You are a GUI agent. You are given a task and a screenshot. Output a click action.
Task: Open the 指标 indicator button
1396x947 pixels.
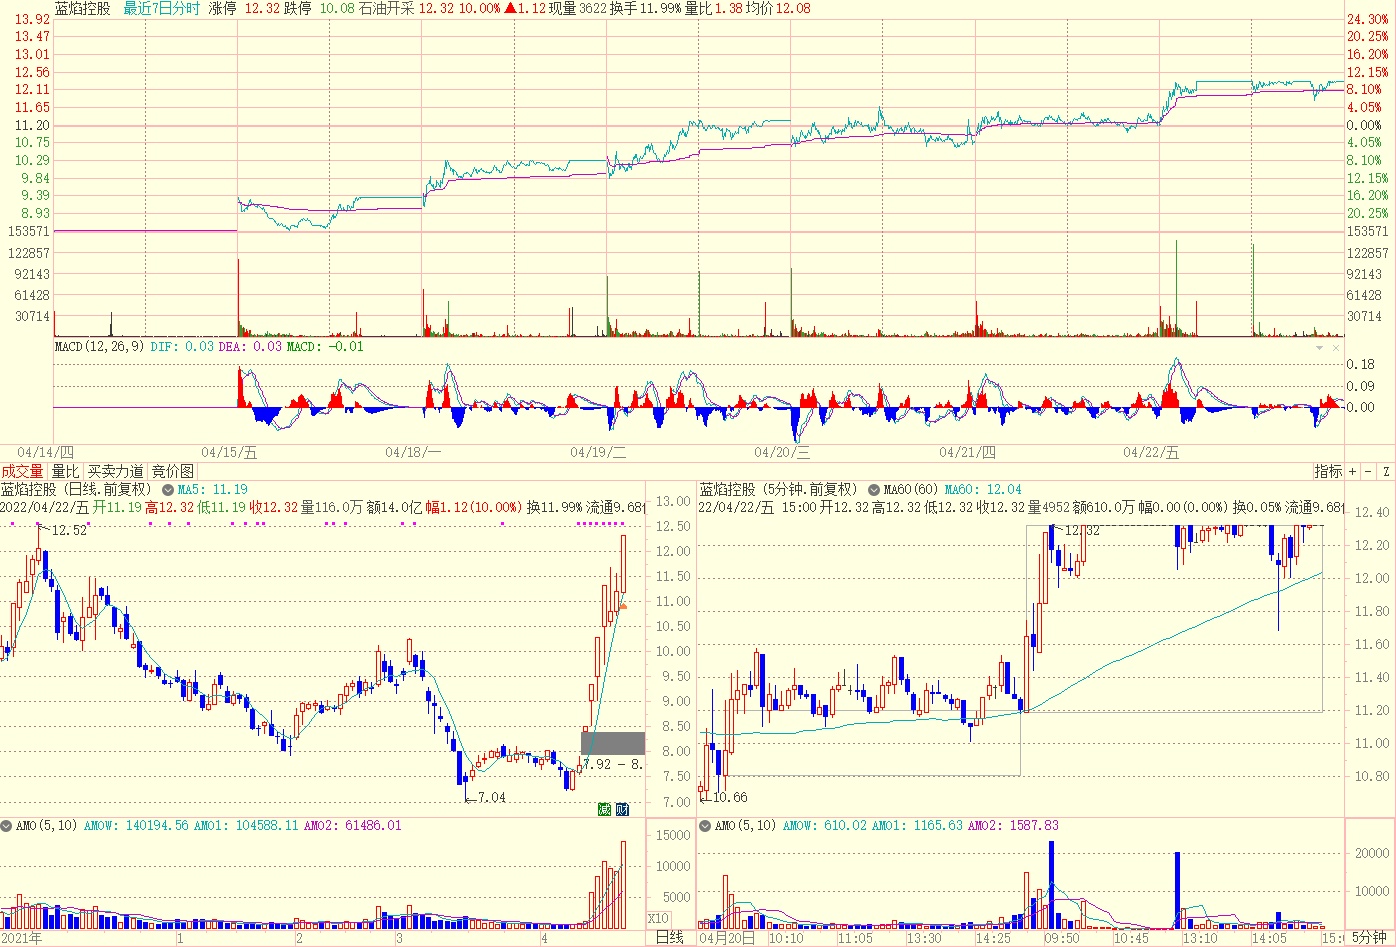pos(1328,471)
